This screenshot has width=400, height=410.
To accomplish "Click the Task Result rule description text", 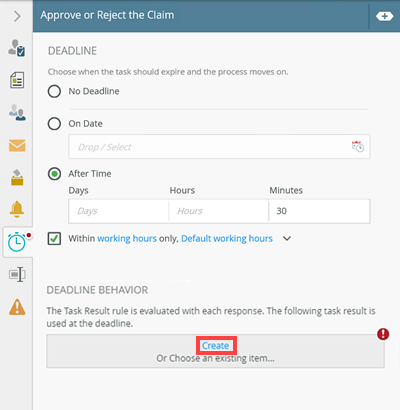I will click(211, 317).
